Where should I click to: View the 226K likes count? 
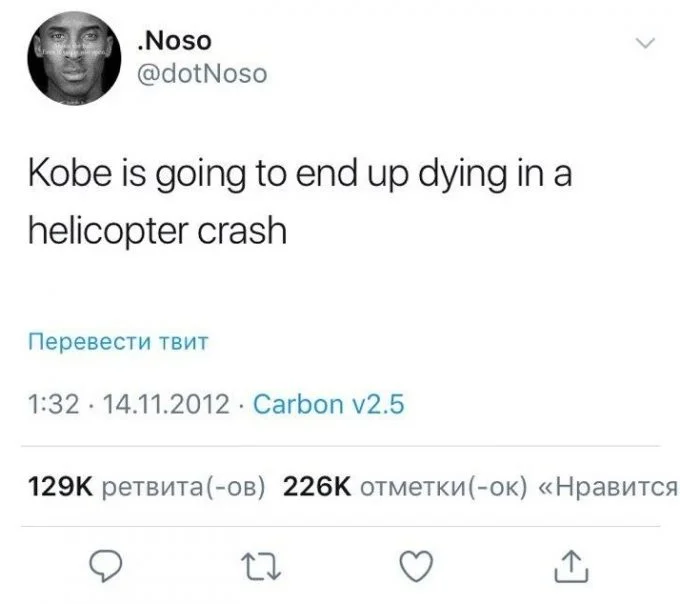click(x=317, y=486)
